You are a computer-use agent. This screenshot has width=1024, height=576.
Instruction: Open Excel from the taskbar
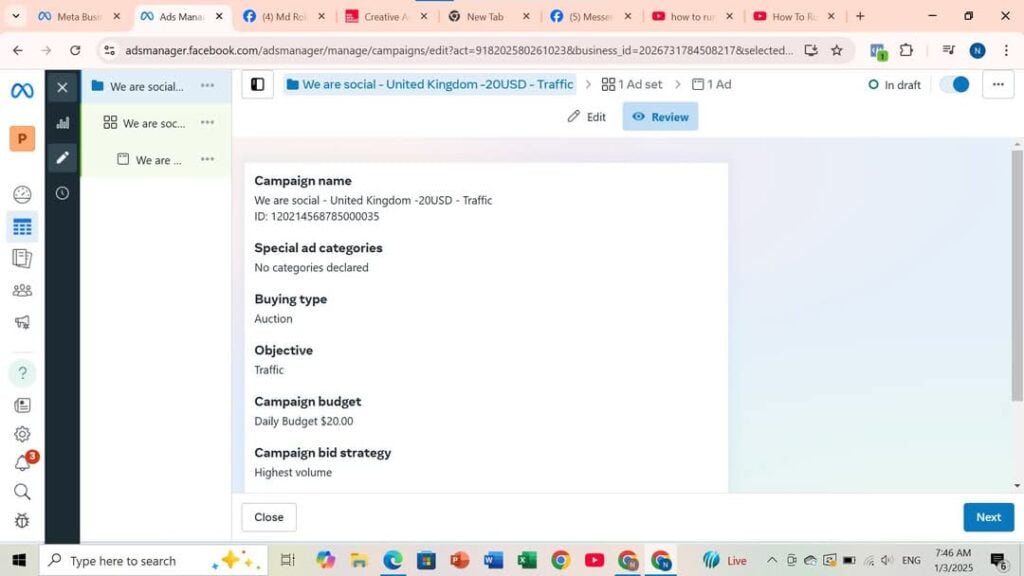pyautogui.click(x=526, y=560)
